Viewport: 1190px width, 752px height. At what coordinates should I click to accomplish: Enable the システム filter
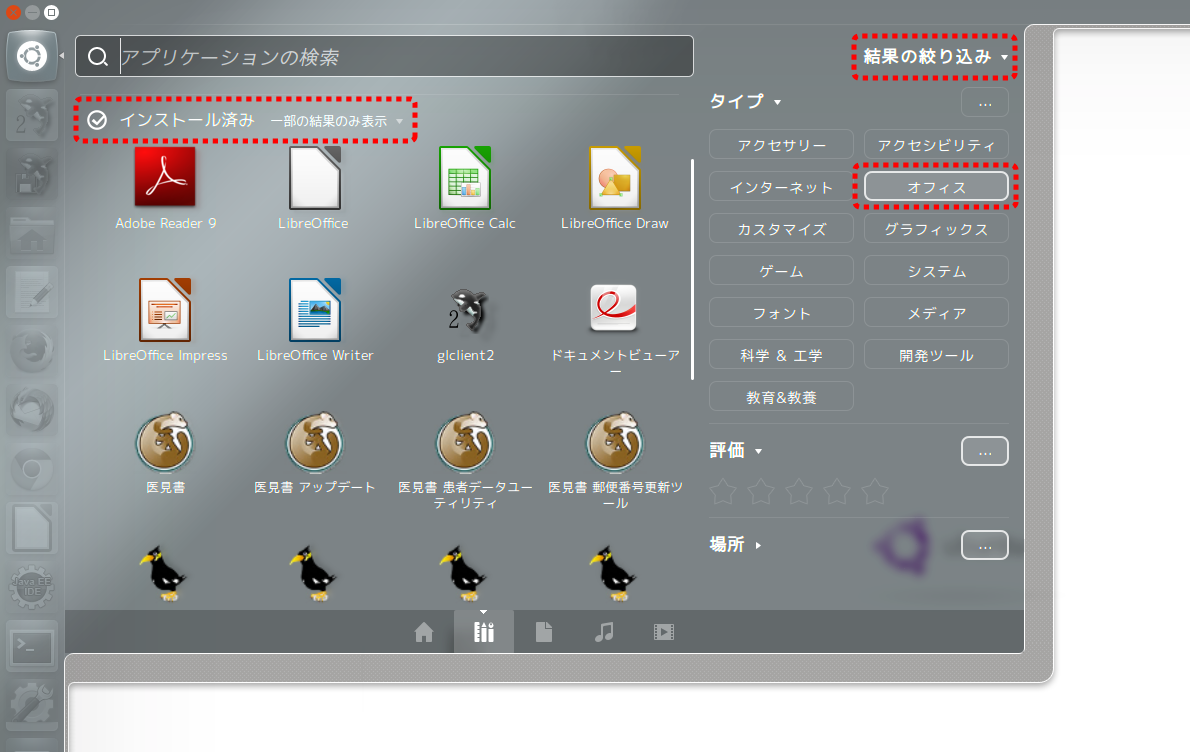[x=936, y=271]
